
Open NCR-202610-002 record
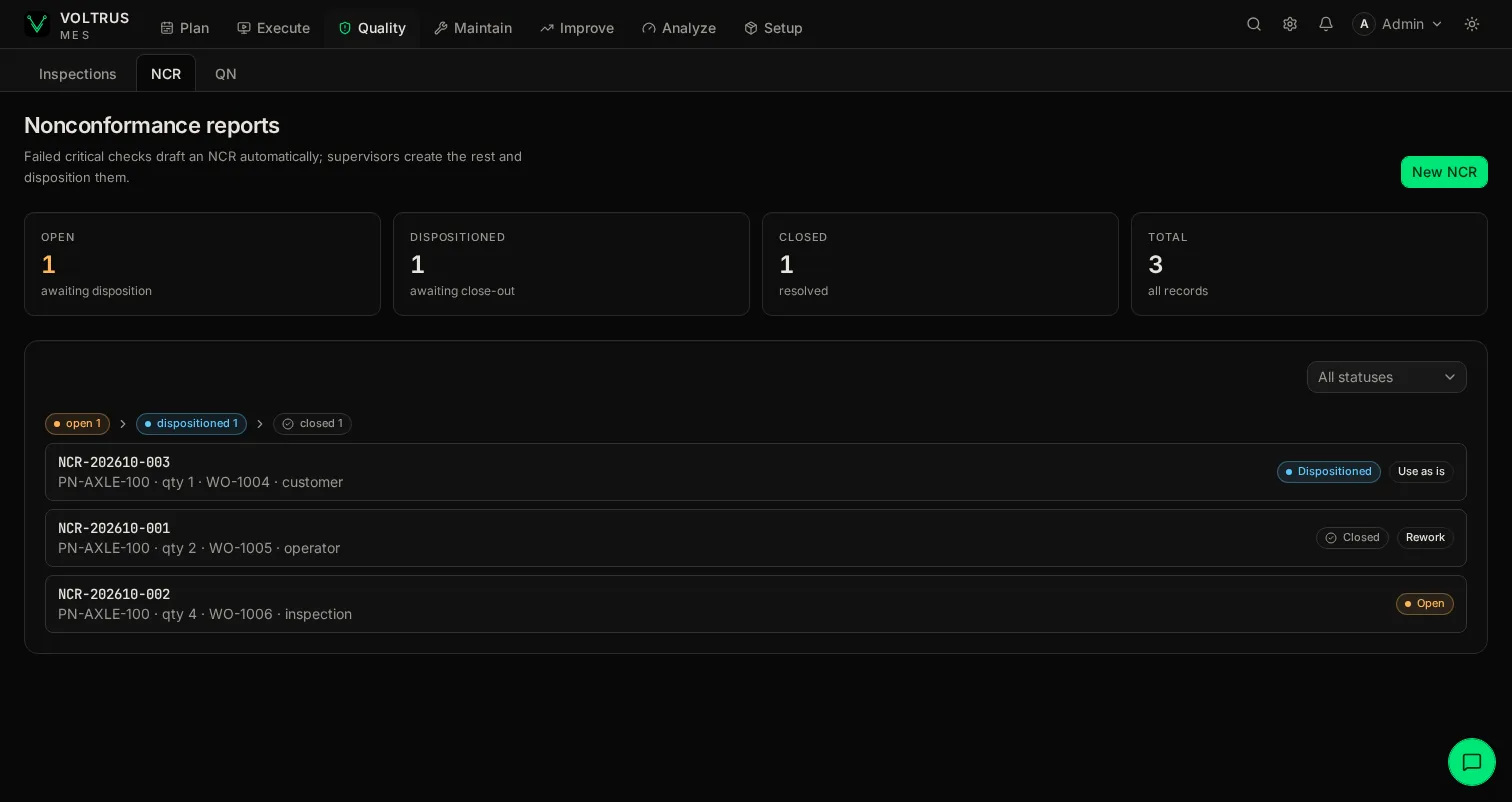(756, 604)
